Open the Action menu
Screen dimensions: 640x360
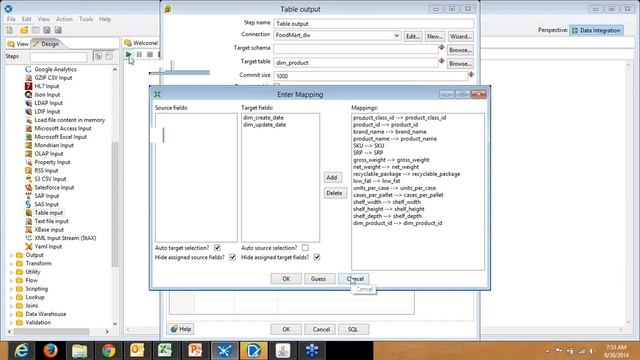click(x=64, y=19)
